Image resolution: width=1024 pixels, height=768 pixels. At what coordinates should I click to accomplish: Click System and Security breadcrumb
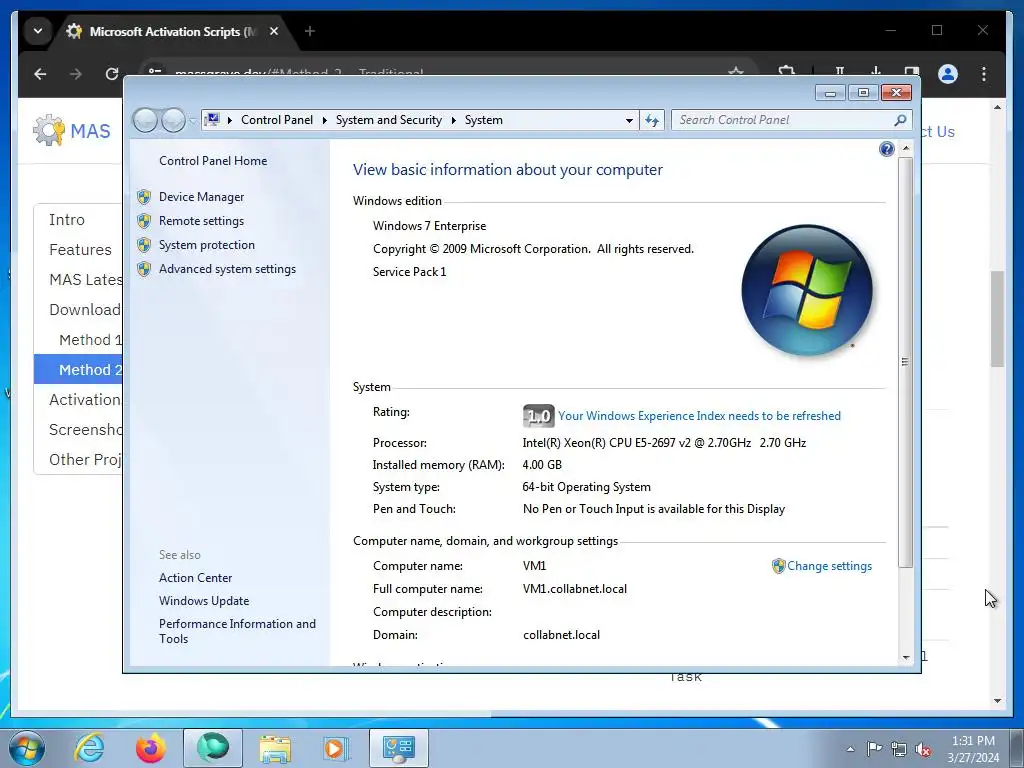coord(389,120)
